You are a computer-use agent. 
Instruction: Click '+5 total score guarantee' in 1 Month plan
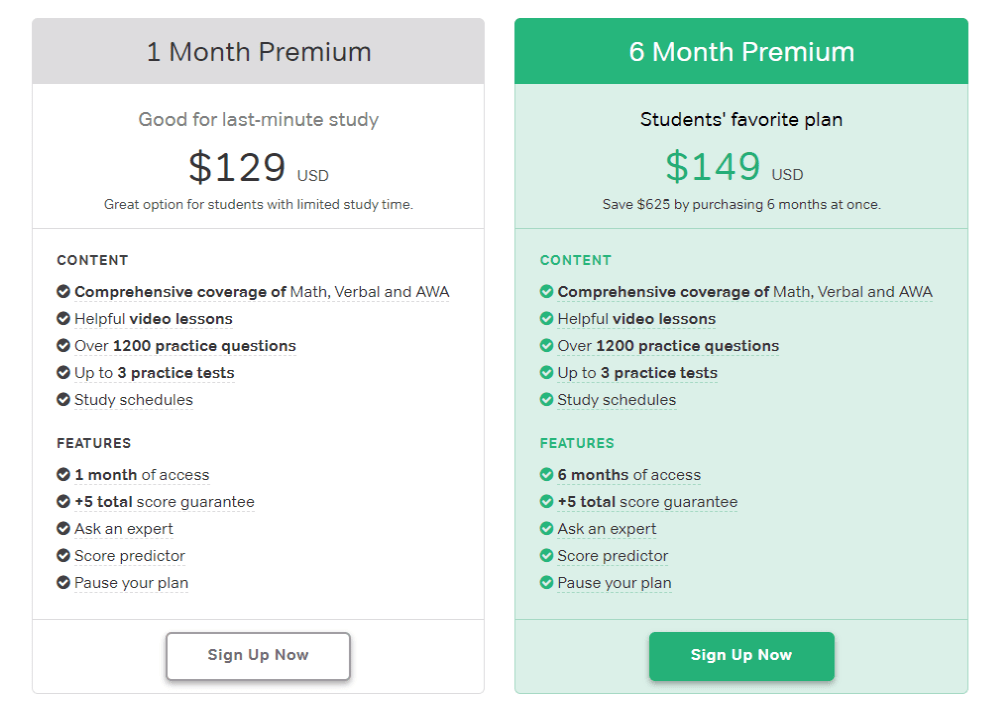(x=164, y=502)
